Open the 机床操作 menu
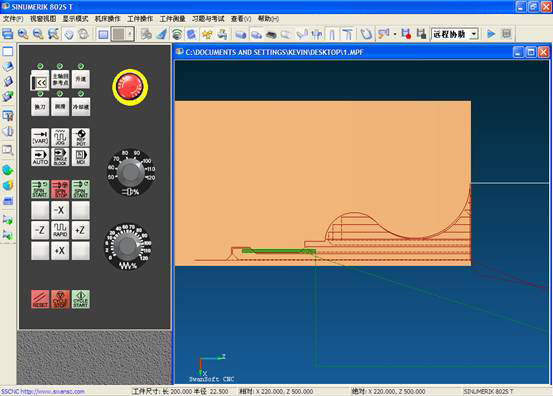The image size is (553, 396). pyautogui.click(x=108, y=19)
